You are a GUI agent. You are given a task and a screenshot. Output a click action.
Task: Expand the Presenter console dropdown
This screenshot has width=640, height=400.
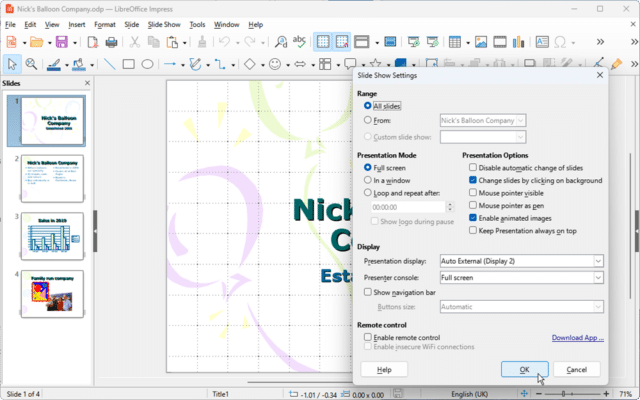coord(522,278)
